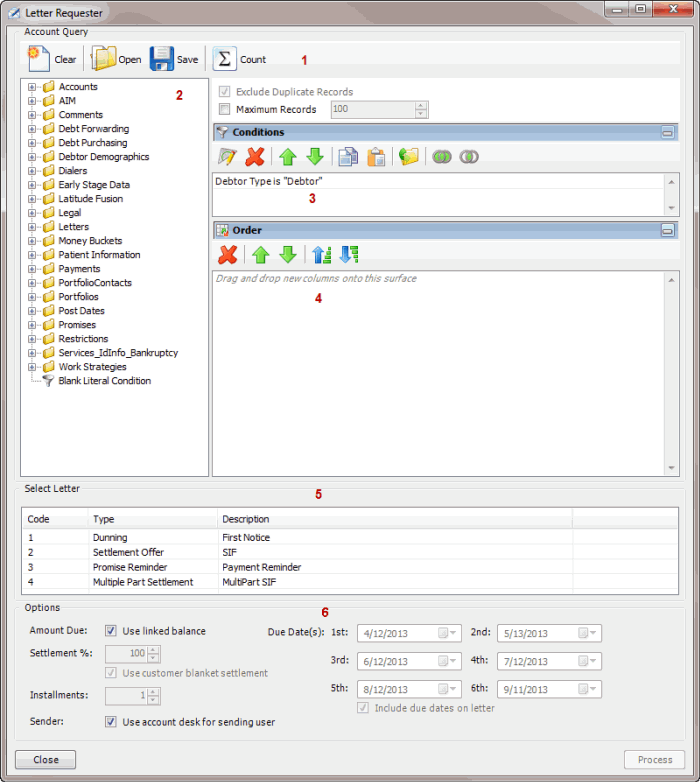Select letter row Dunning First Notice

[x=350, y=537]
